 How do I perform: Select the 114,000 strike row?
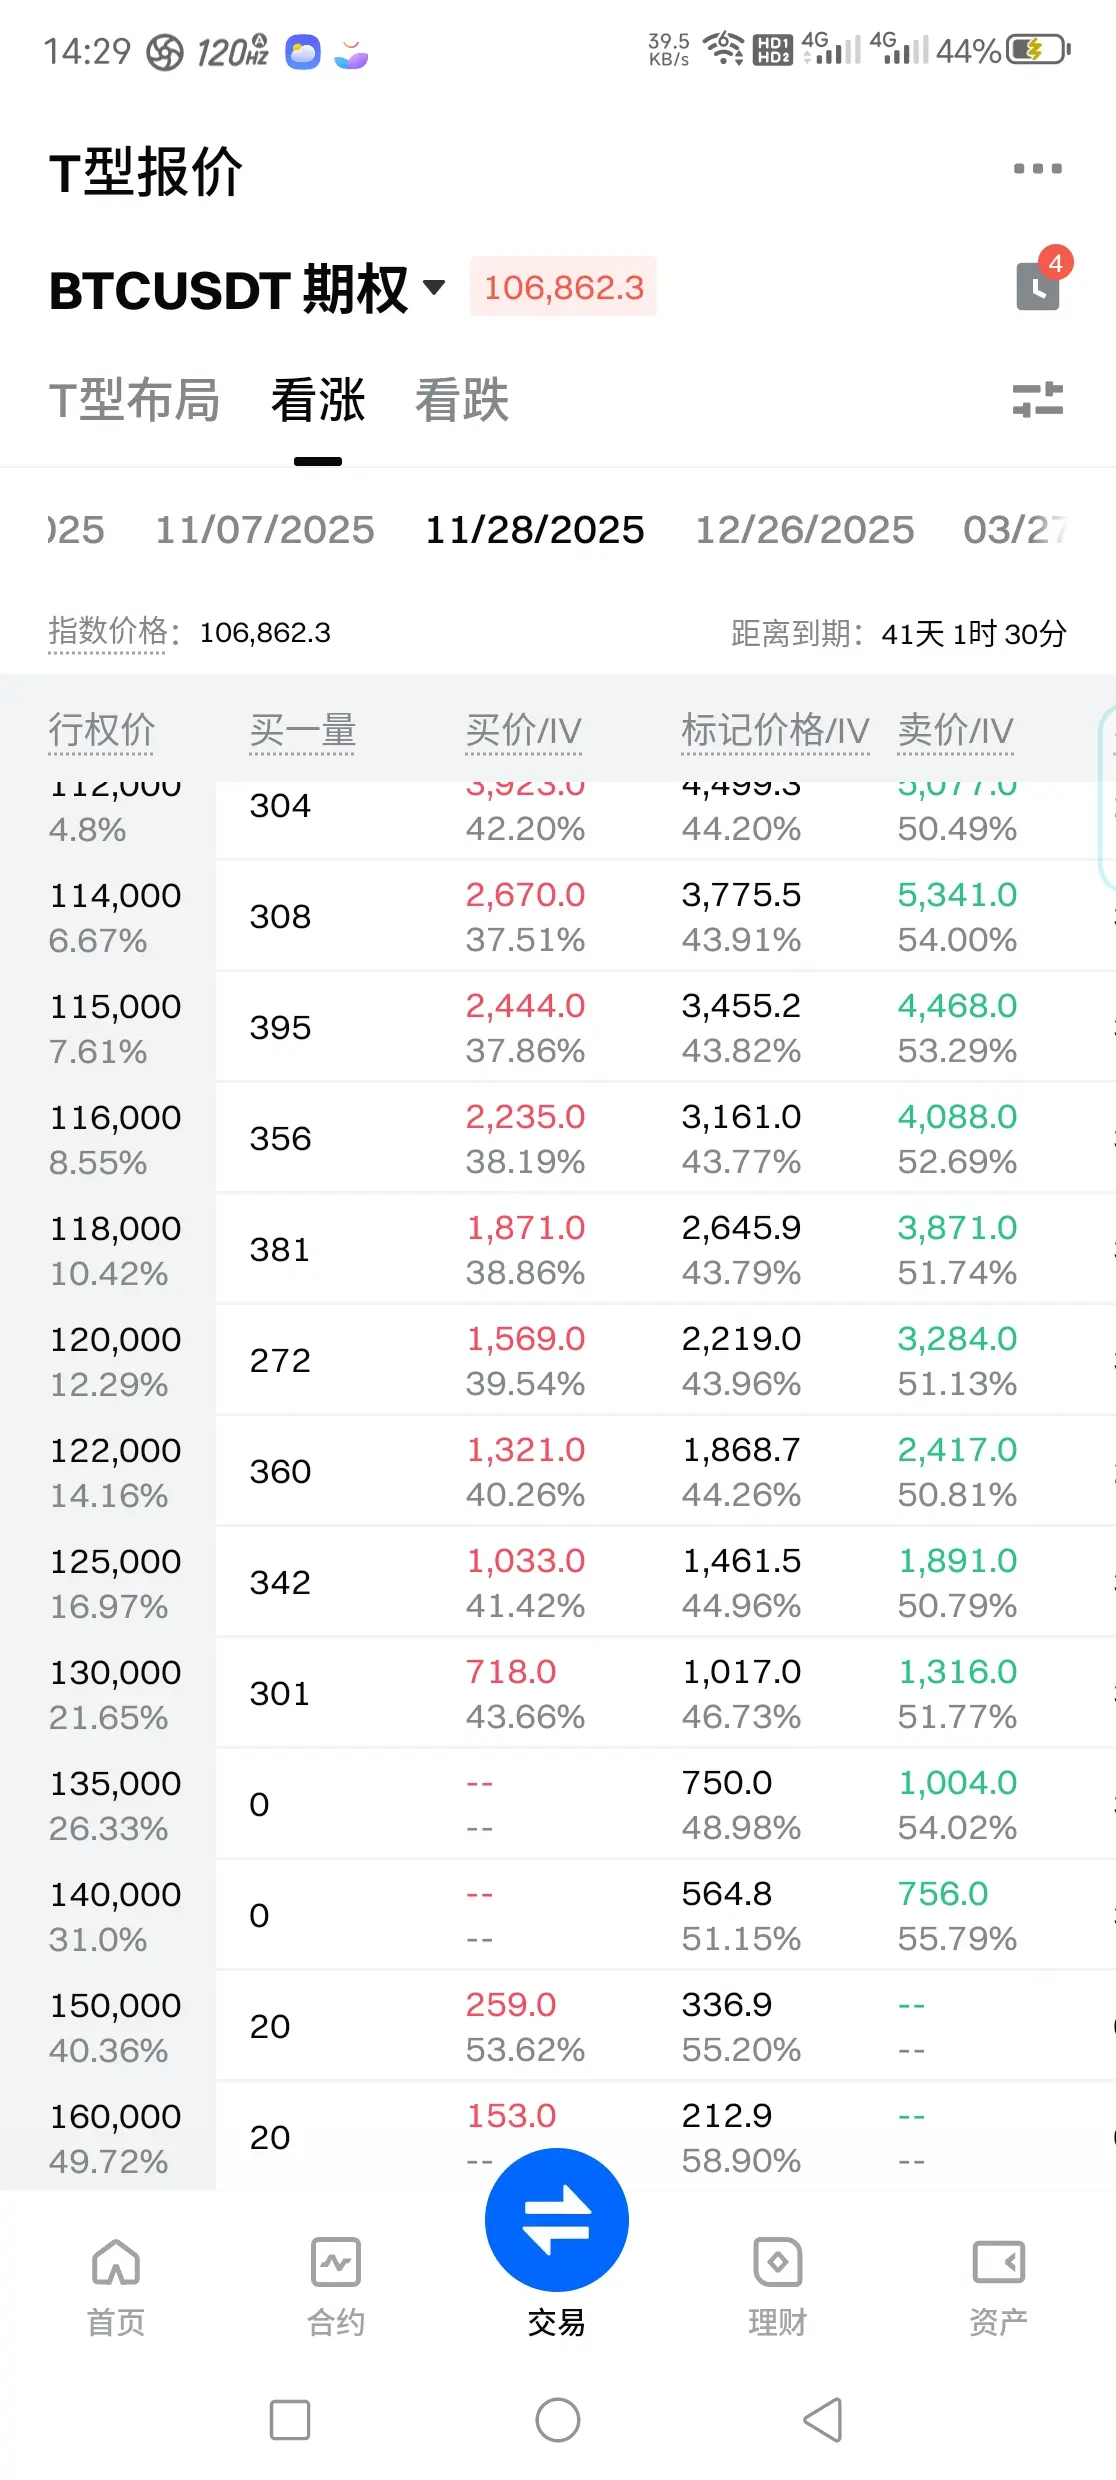(558, 916)
